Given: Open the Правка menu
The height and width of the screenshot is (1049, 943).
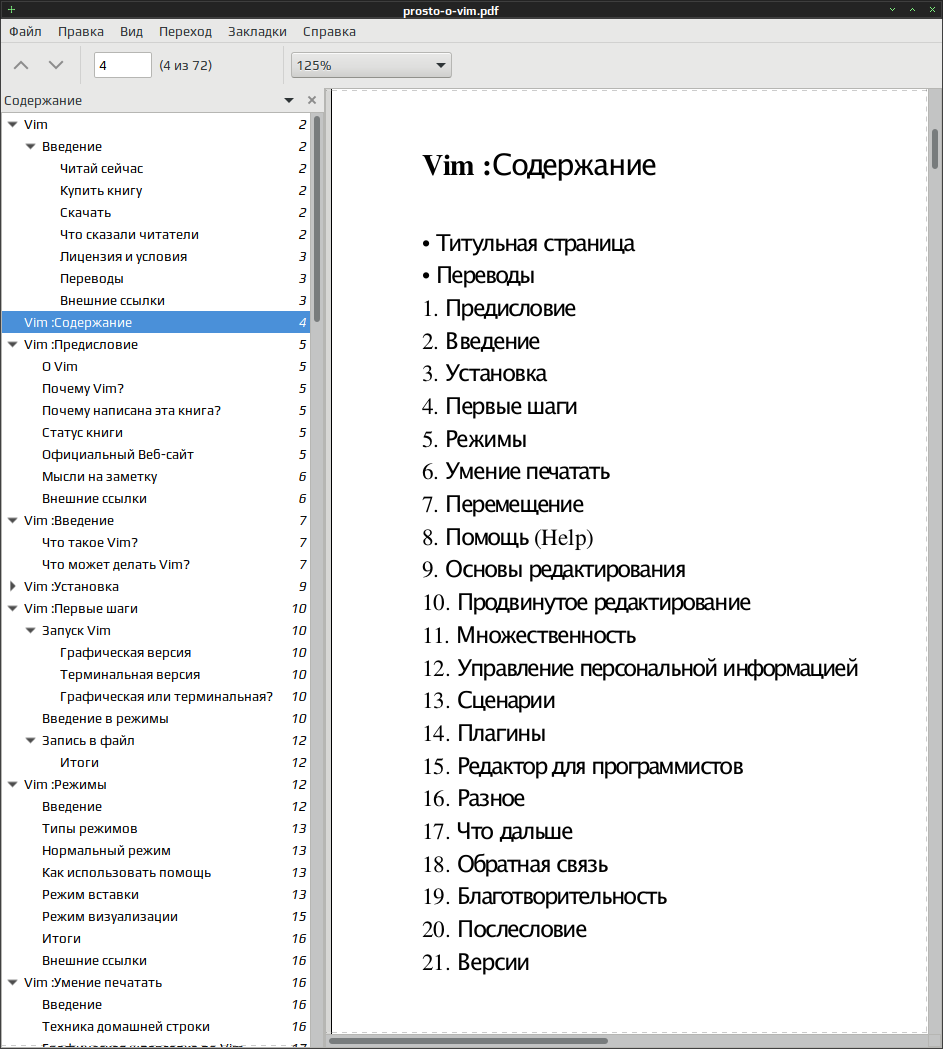Looking at the screenshot, I should [x=81, y=31].
